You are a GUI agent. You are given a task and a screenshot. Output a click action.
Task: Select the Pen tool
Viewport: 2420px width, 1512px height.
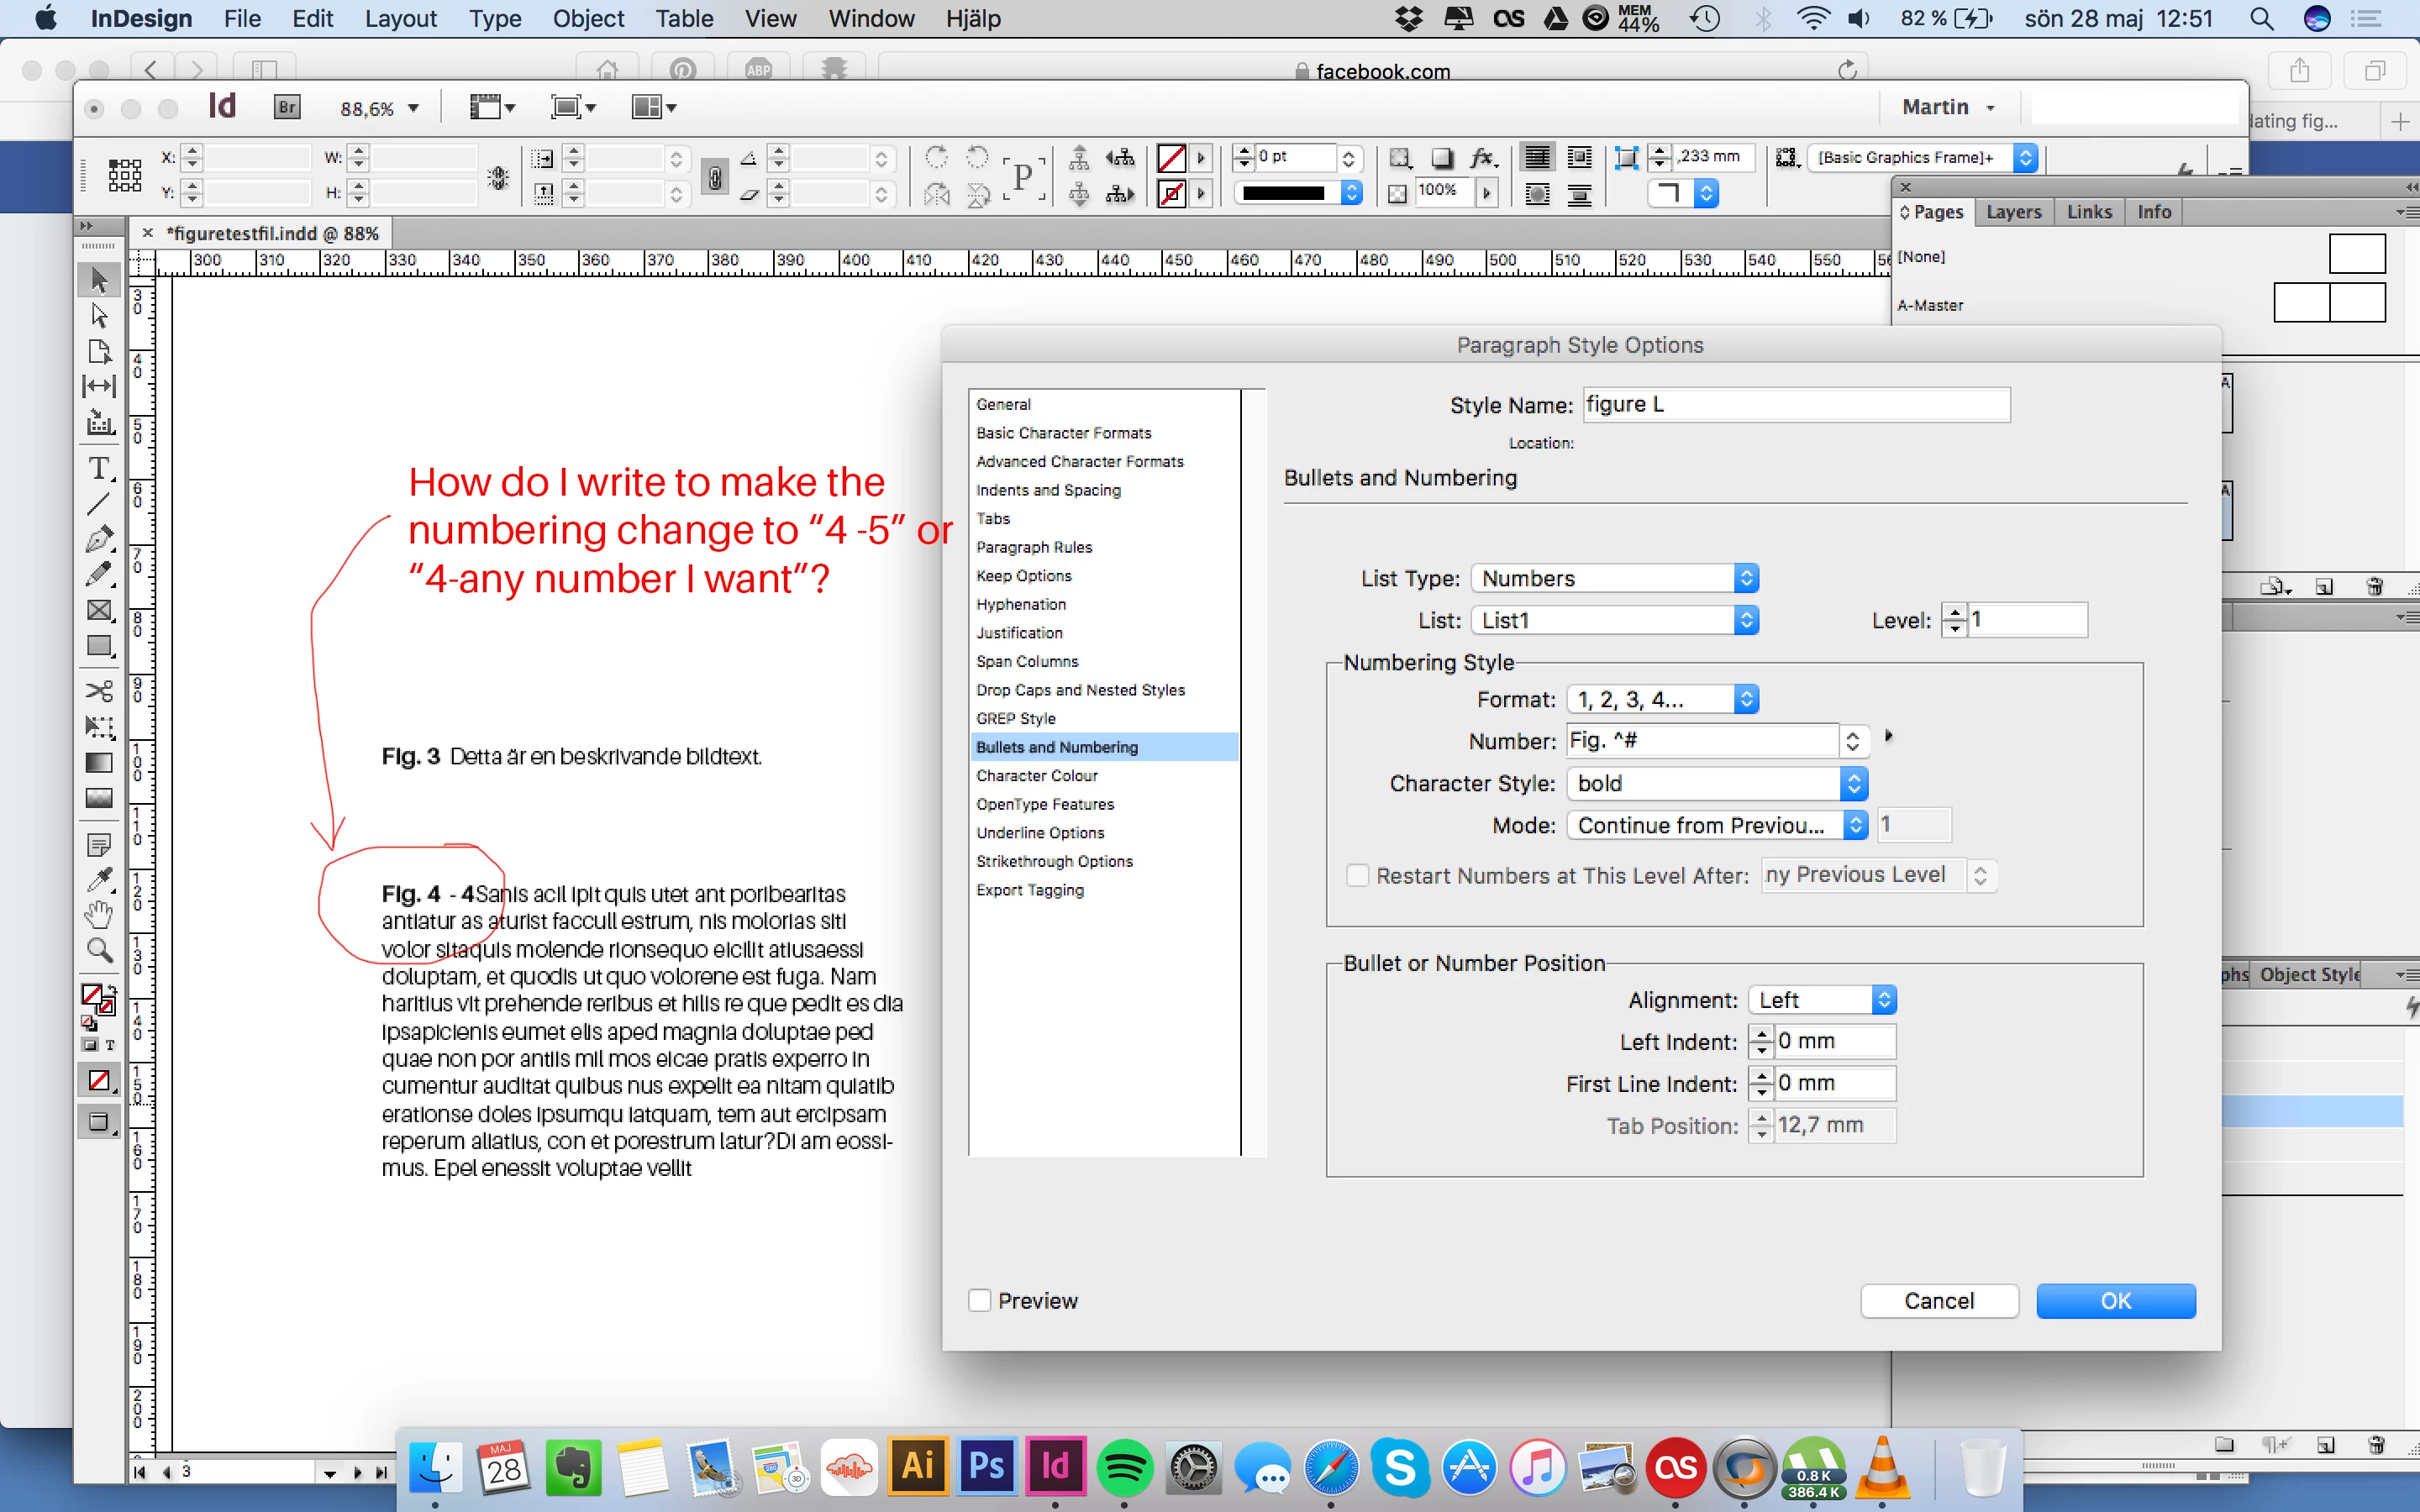tap(99, 539)
